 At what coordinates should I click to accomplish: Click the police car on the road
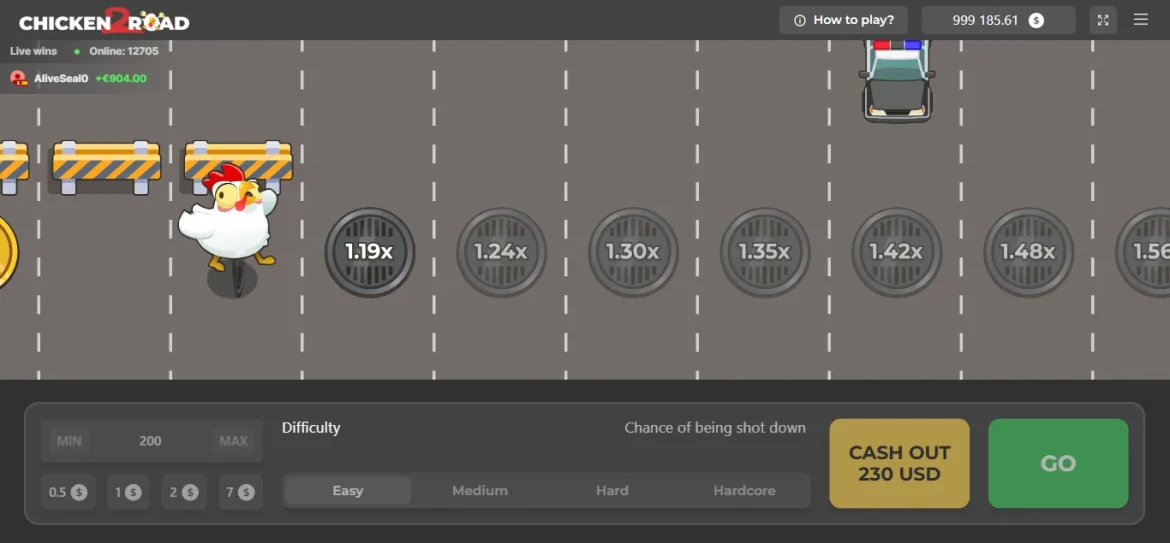point(897,81)
